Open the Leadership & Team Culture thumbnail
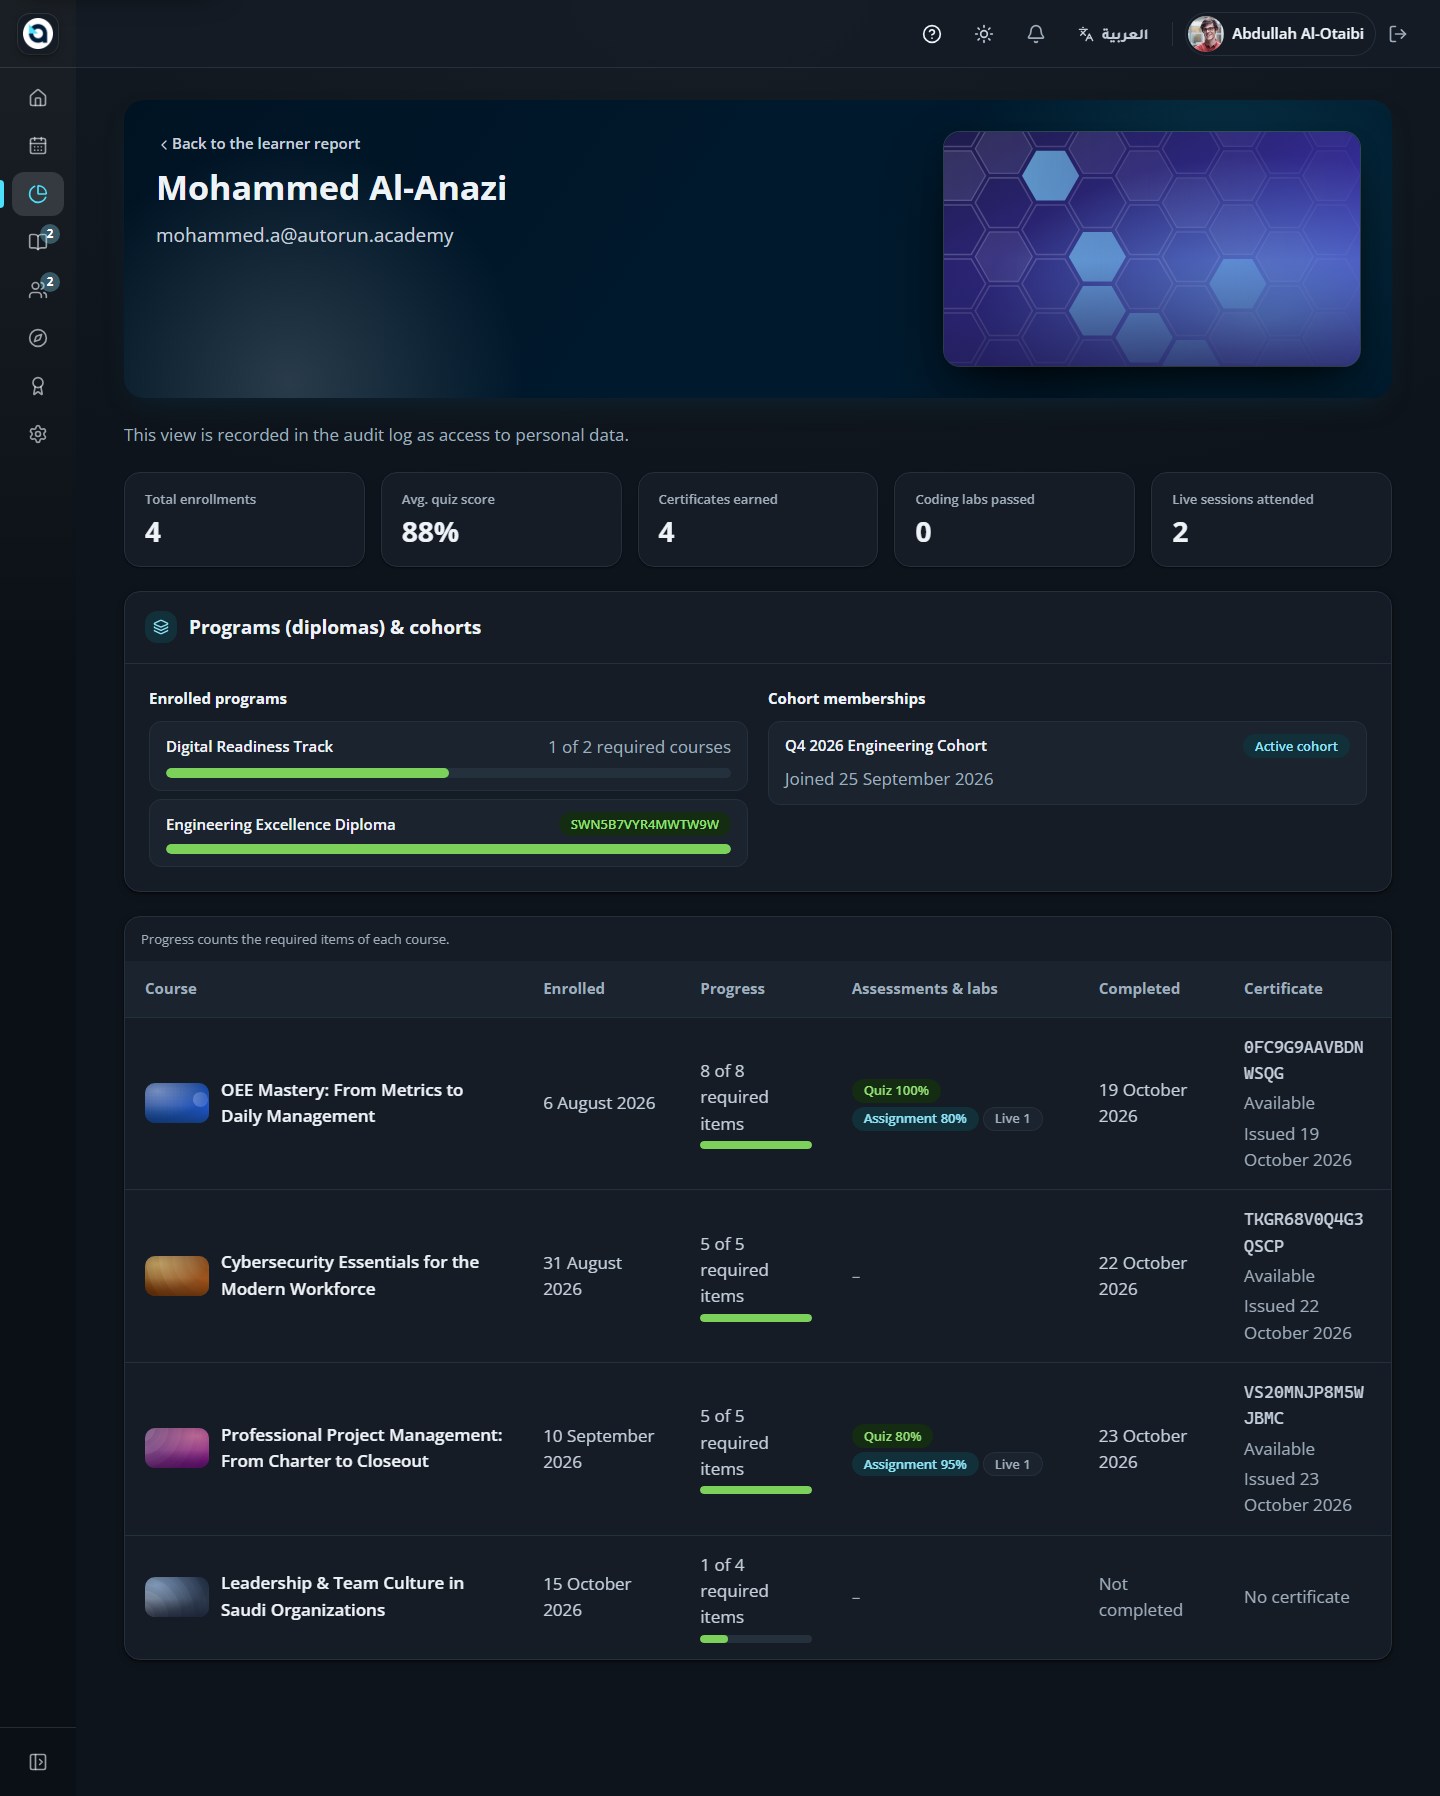The height and width of the screenshot is (1796, 1440). click(177, 1597)
